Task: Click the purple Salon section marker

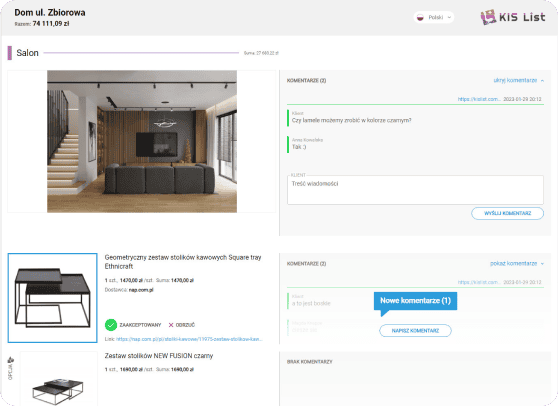Action: pos(10,53)
